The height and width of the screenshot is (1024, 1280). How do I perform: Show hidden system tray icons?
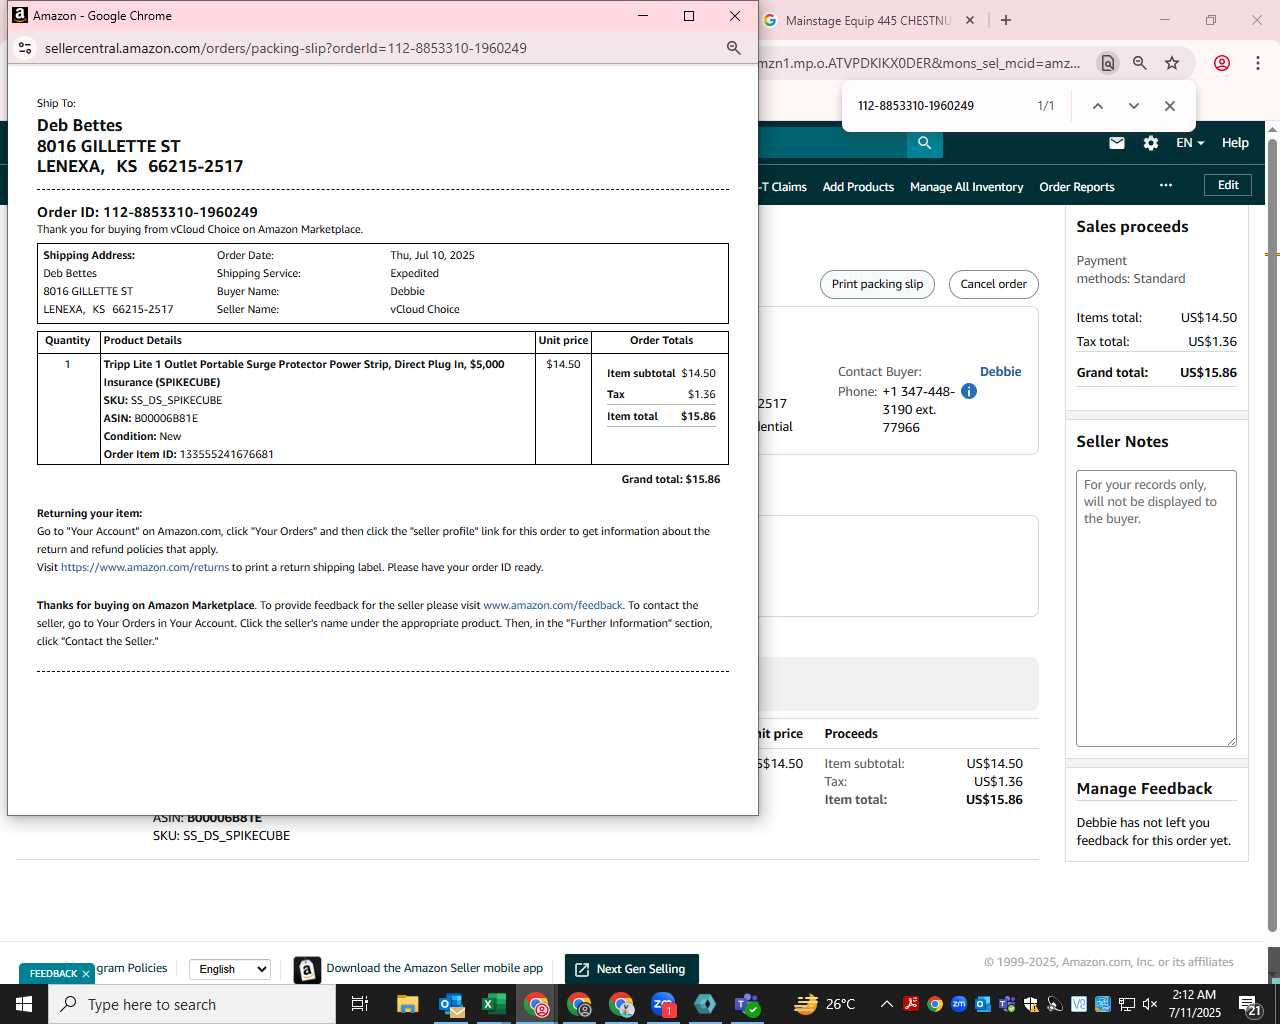(x=886, y=1004)
